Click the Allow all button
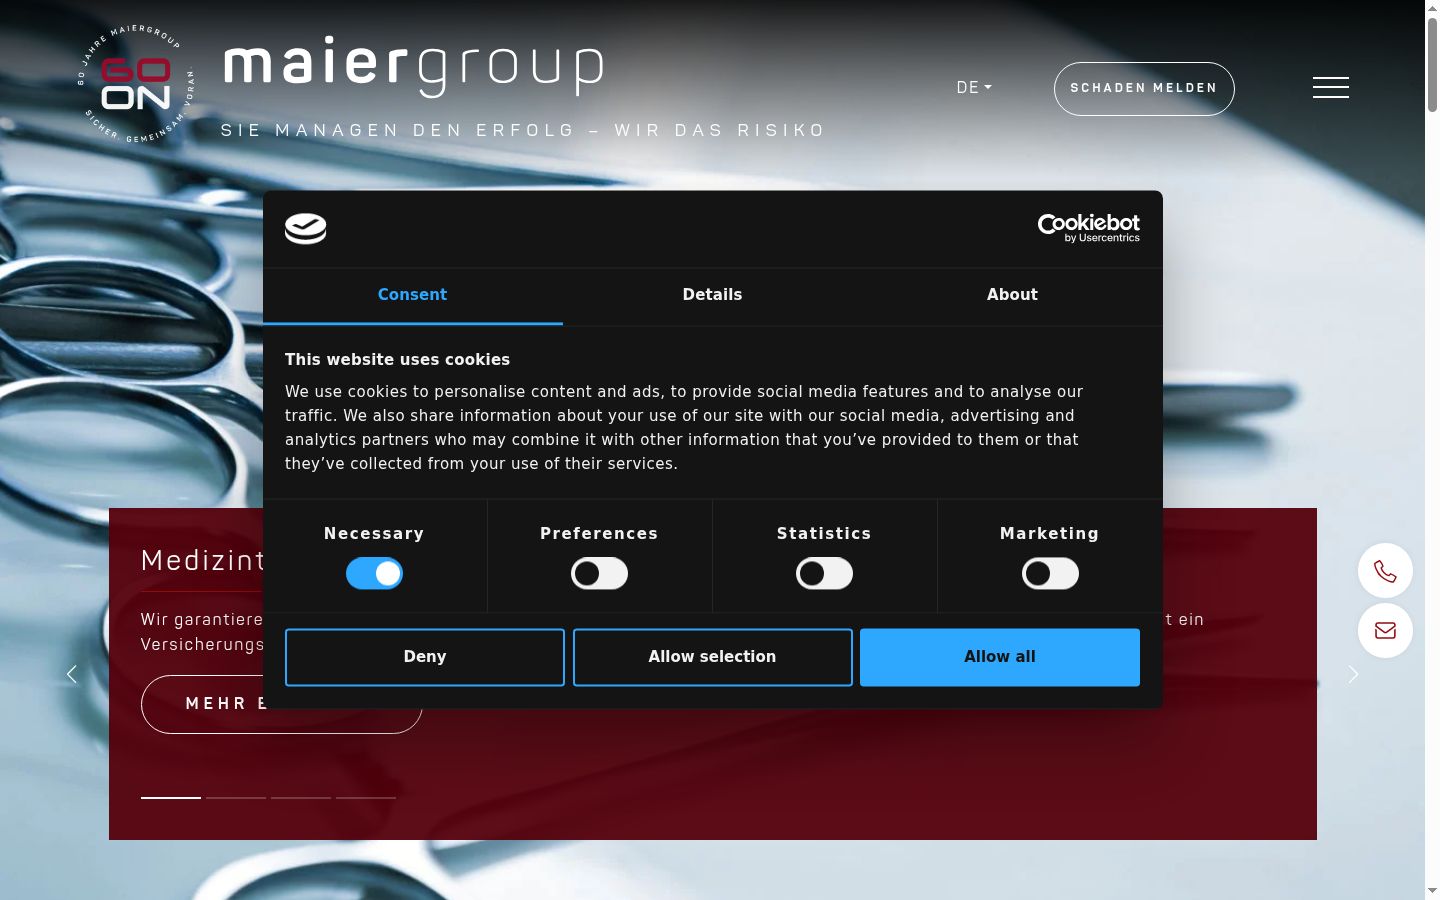 tap(1000, 657)
